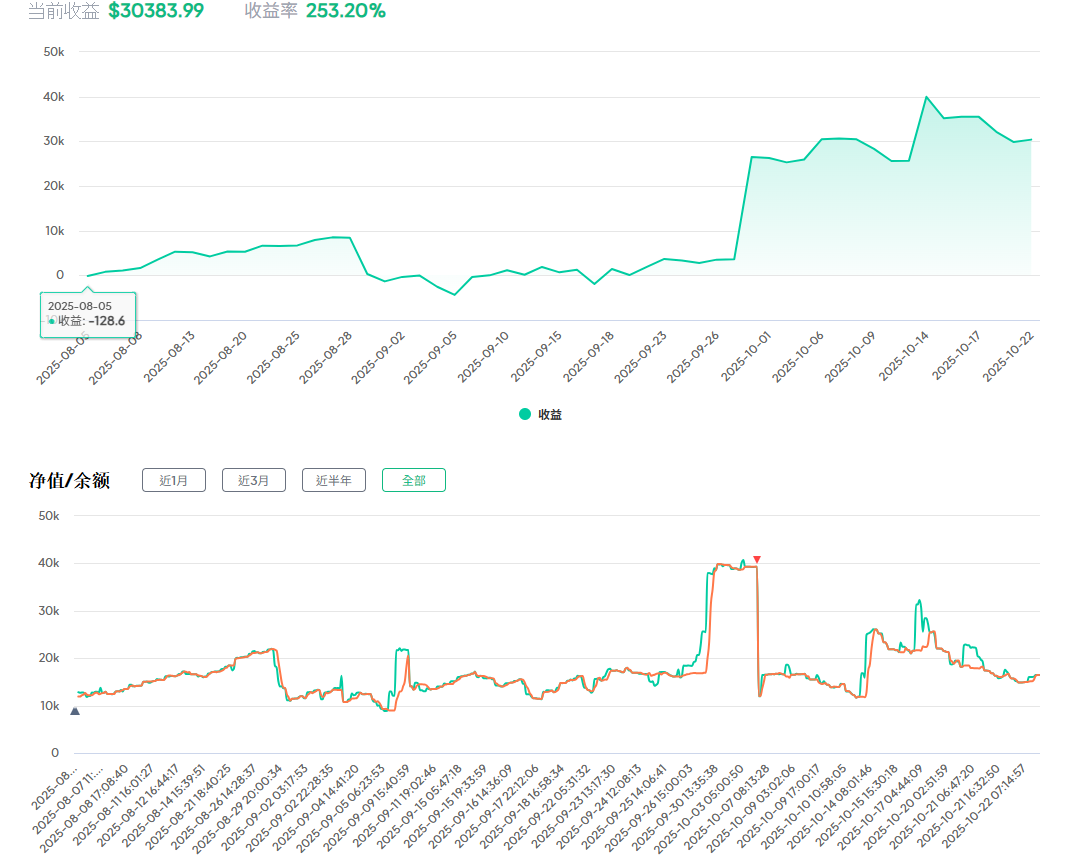Click the 40k peak of 收益 chart
1082x864 pixels.
(926, 97)
